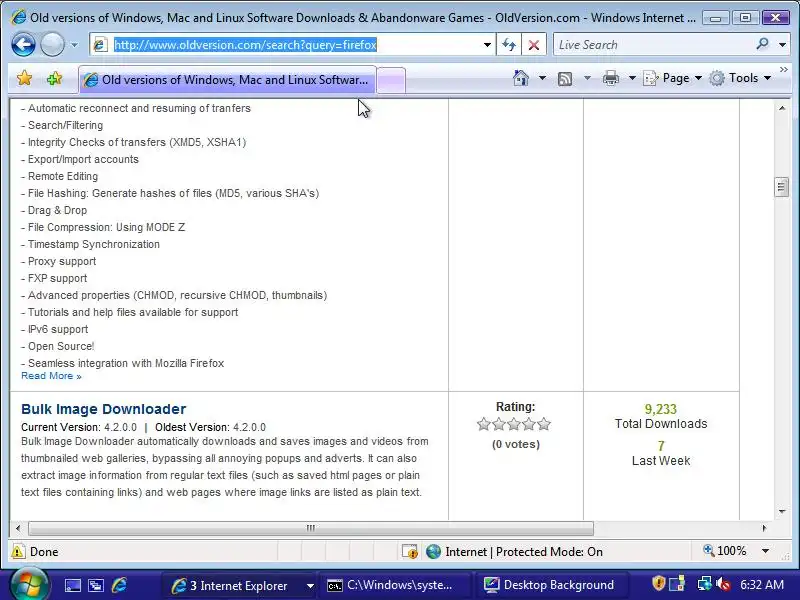Open the Favorites Center star icon
The image size is (800, 600).
[24, 79]
